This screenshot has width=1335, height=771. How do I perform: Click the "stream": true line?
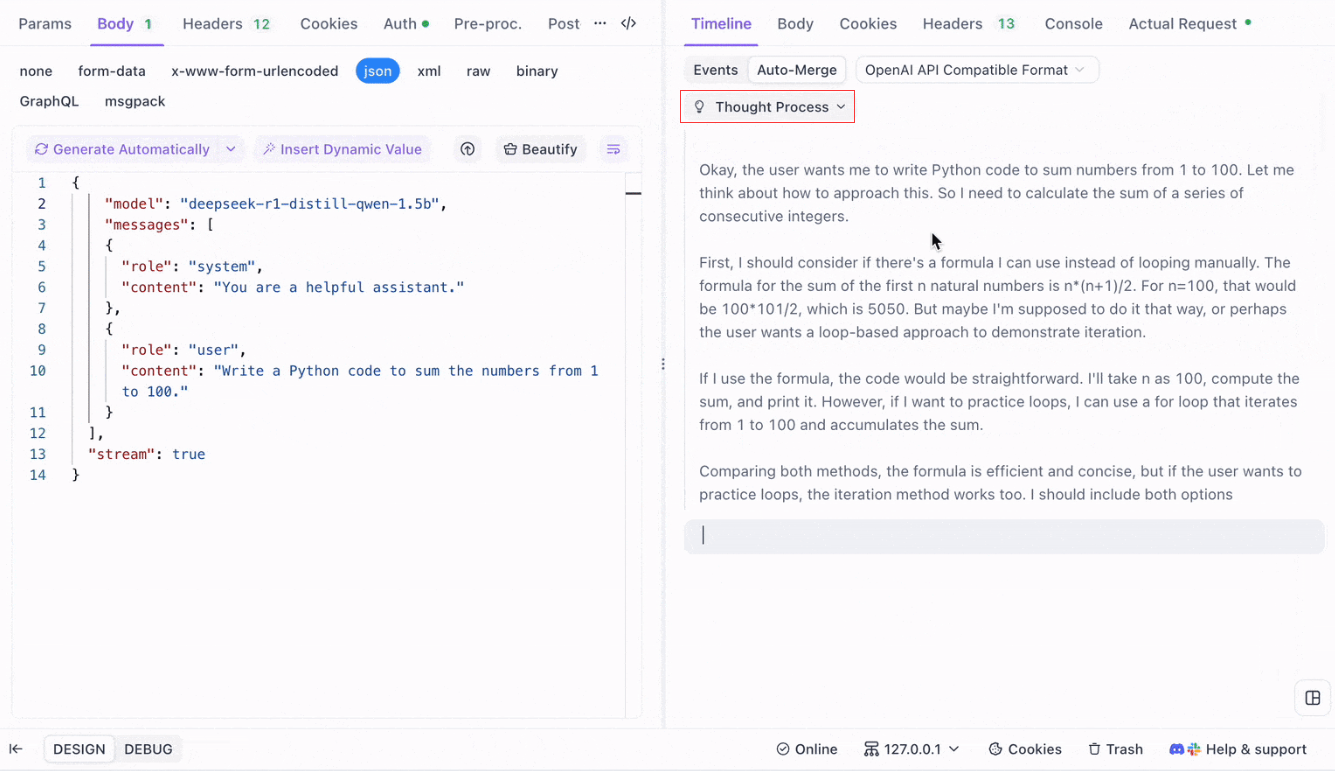click(x=146, y=454)
